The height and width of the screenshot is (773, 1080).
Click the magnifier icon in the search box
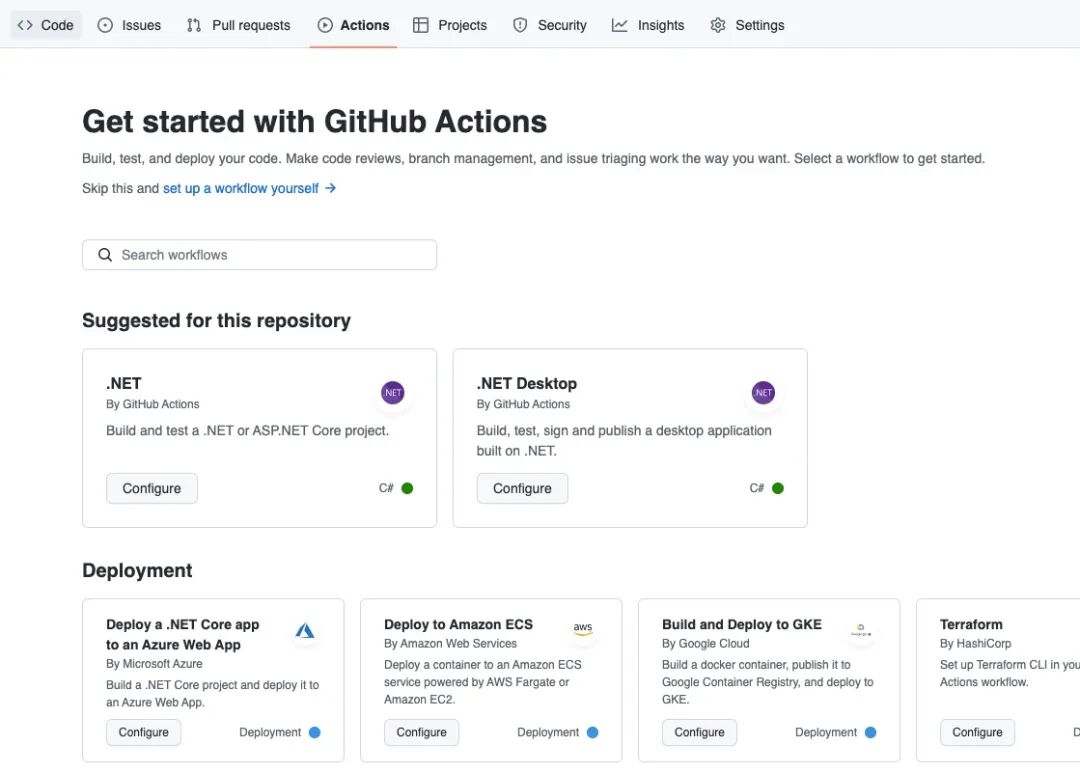[105, 255]
